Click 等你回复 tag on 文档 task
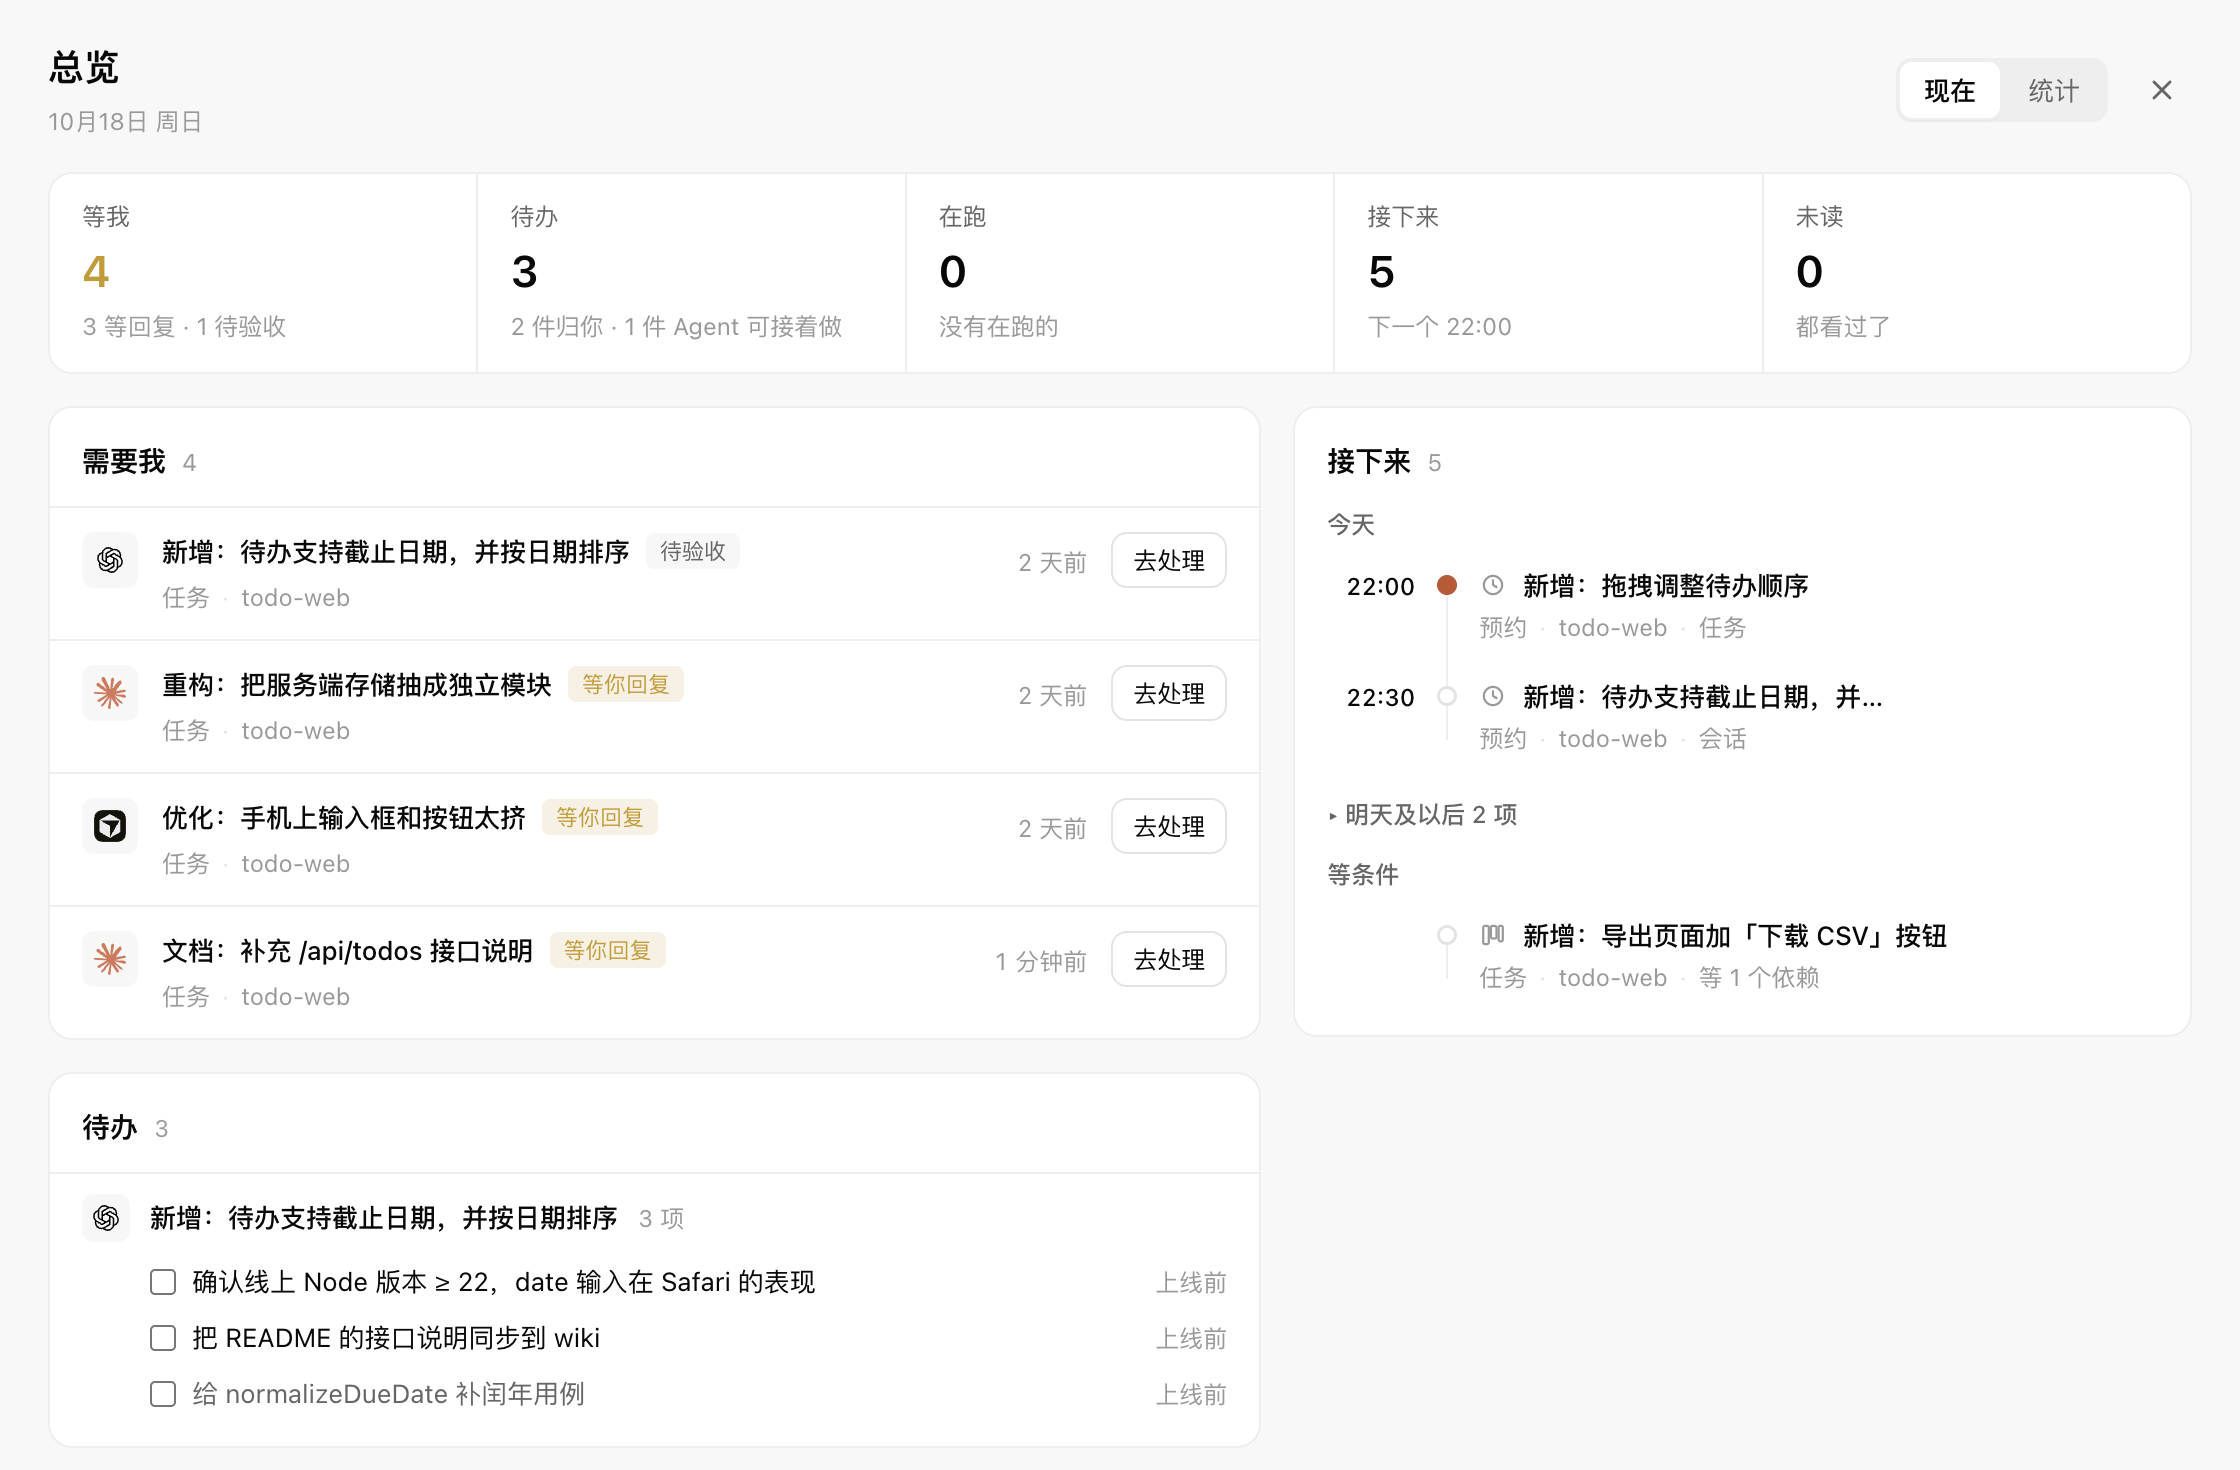This screenshot has height=1470, width=2240. [608, 950]
